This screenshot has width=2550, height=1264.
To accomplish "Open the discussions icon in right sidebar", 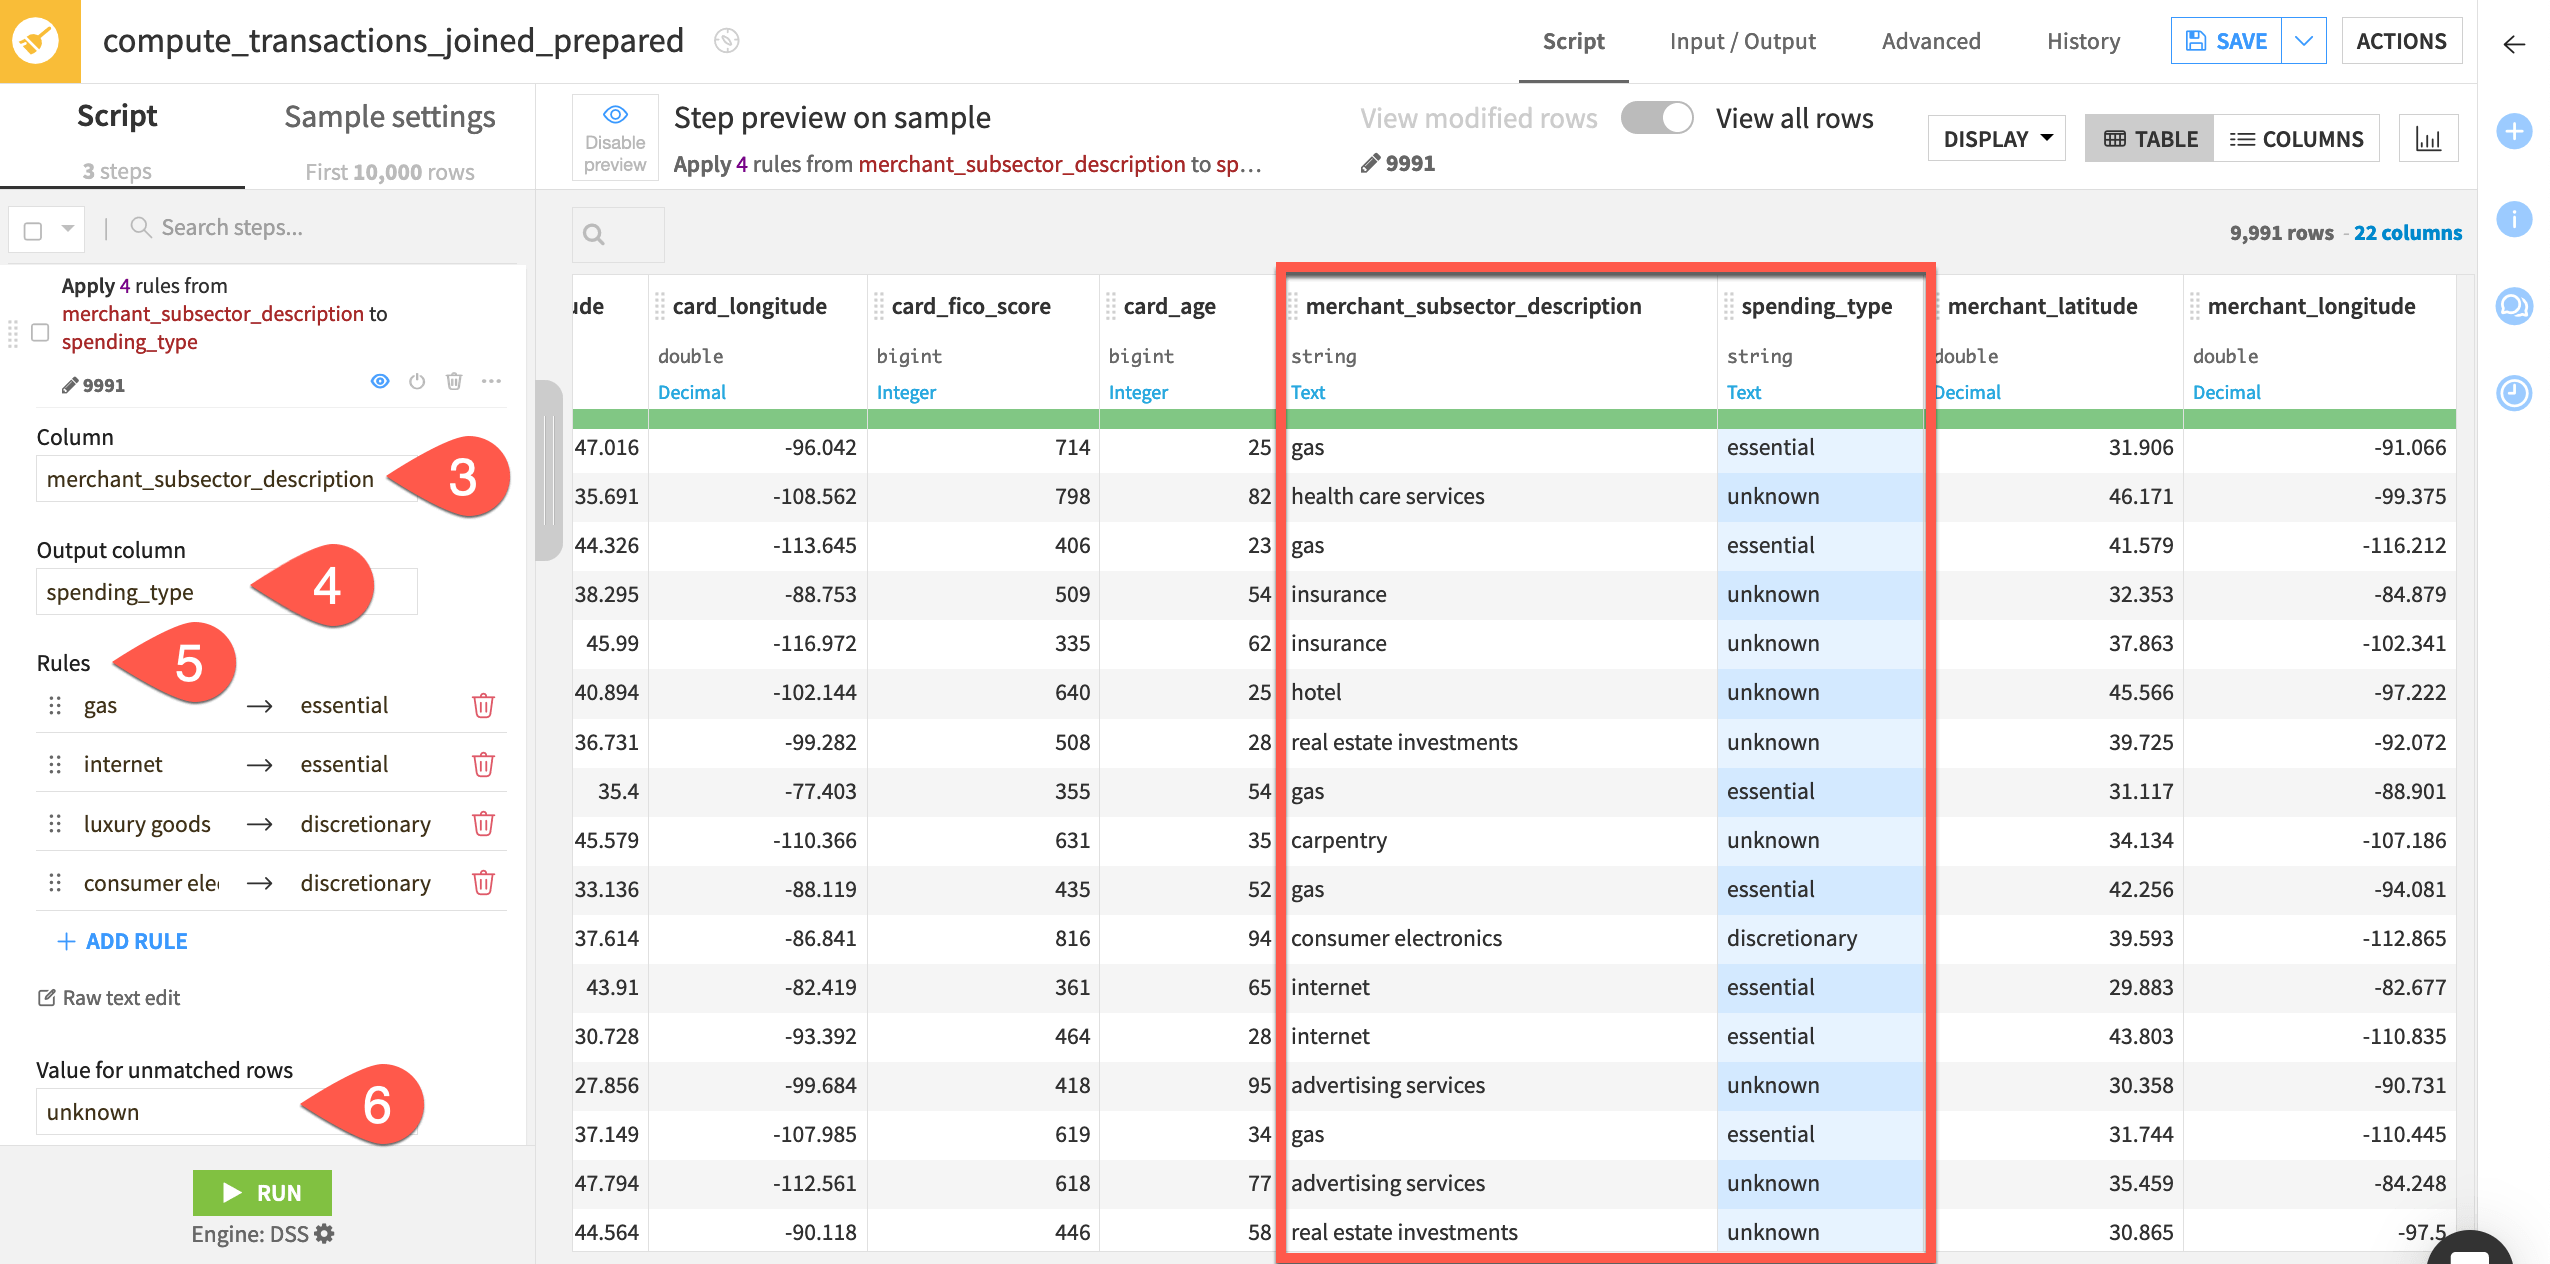I will point(2514,306).
